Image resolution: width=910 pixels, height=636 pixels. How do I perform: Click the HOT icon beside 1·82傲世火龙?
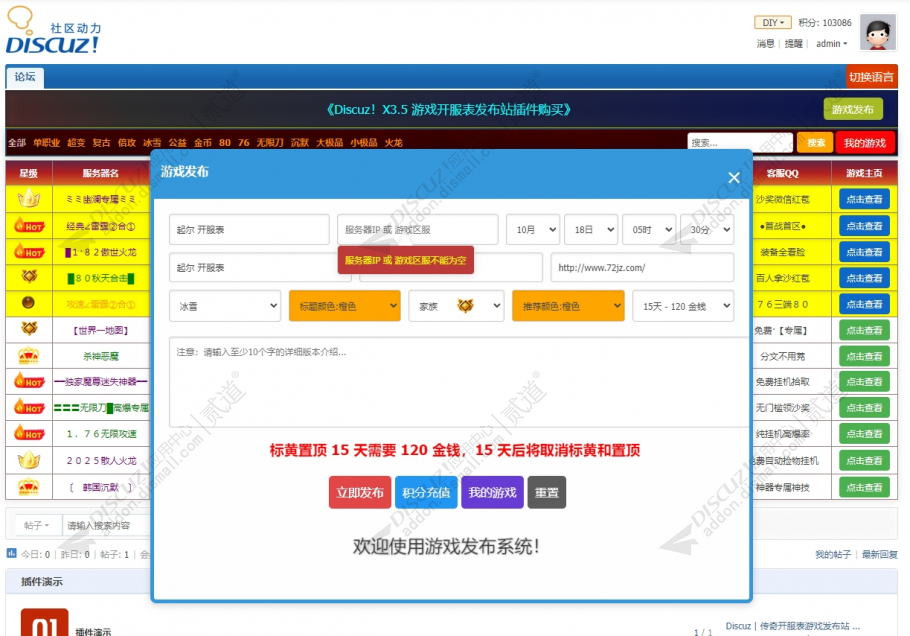(x=29, y=251)
